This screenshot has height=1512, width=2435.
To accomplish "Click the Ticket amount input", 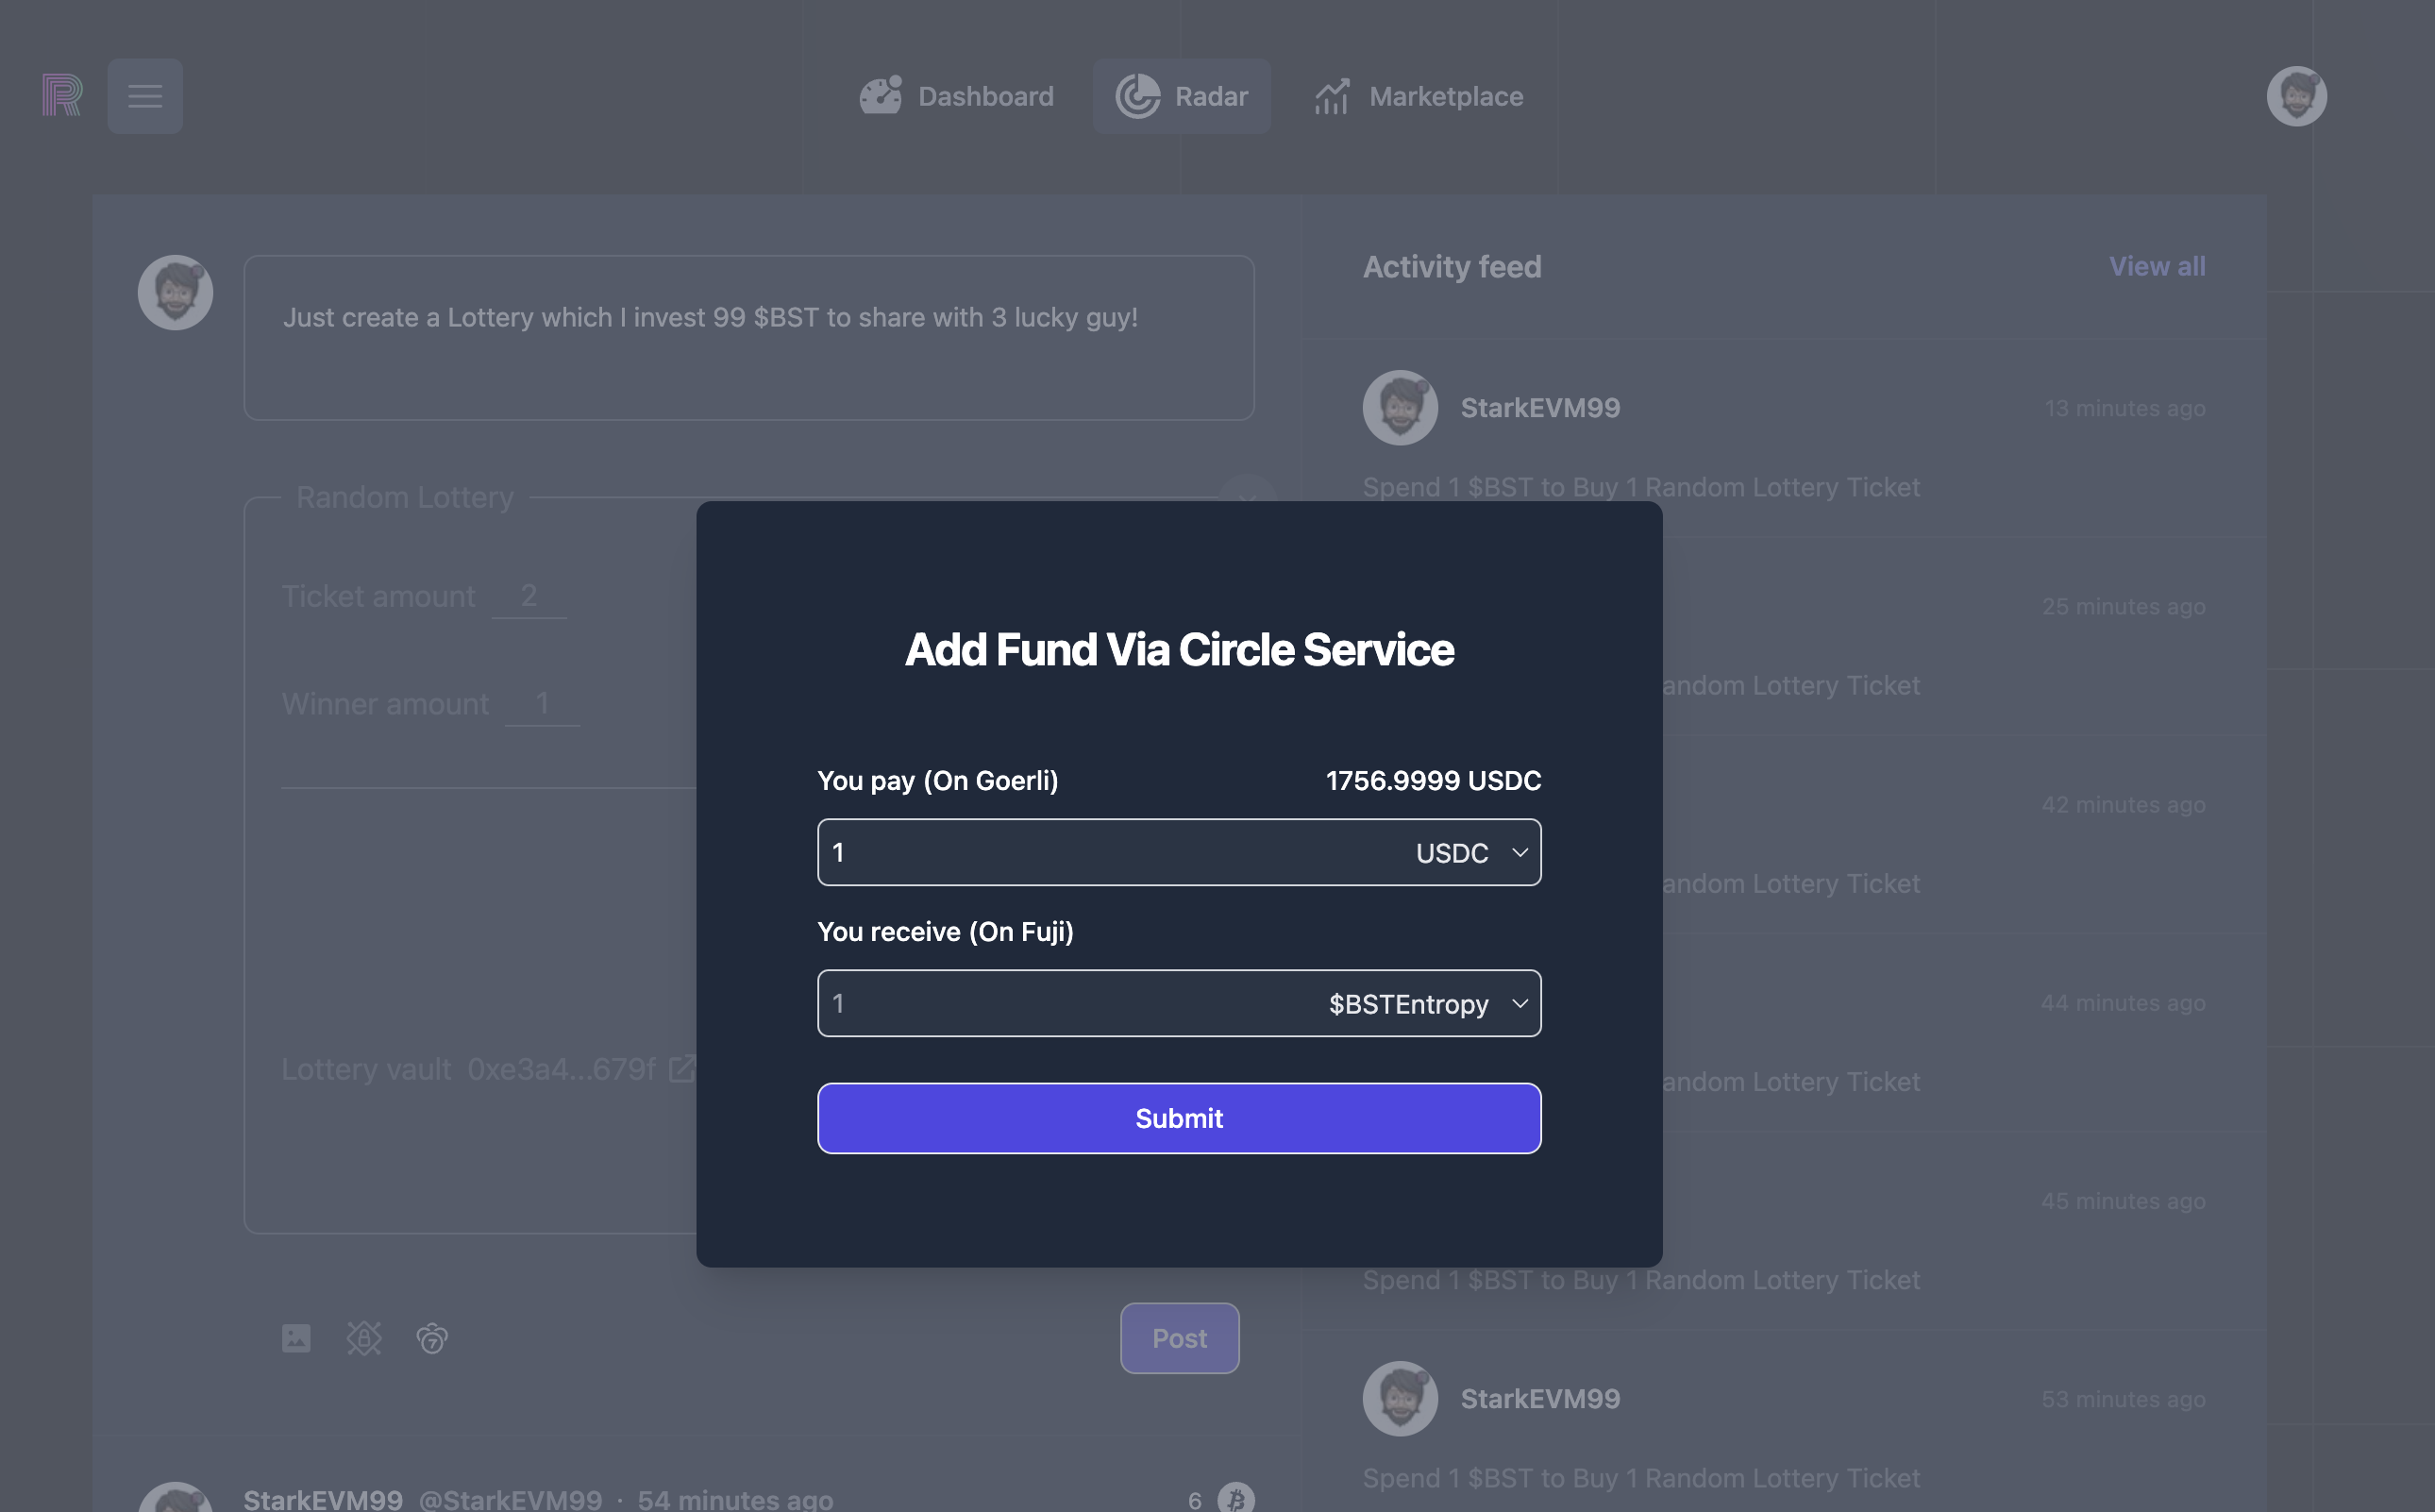I will click(529, 596).
